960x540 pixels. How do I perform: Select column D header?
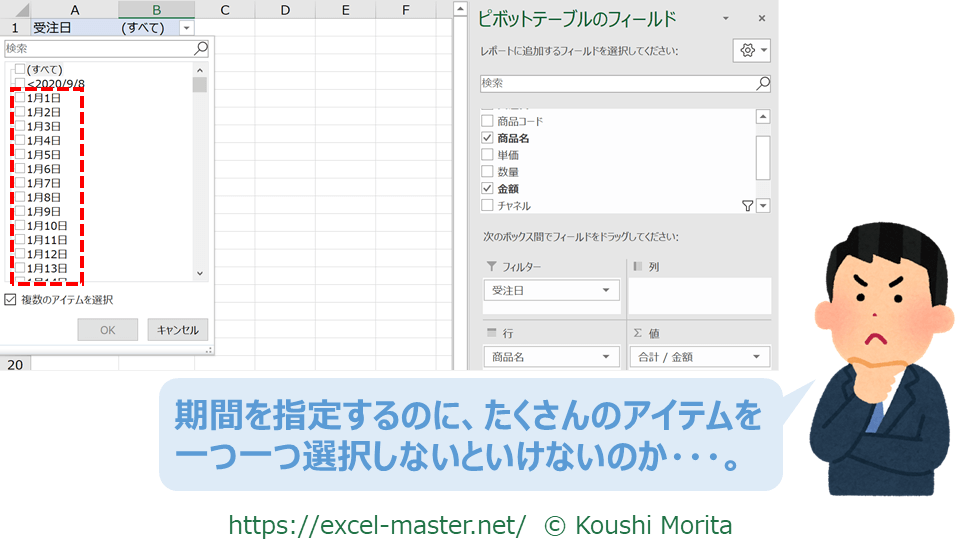[x=285, y=10]
